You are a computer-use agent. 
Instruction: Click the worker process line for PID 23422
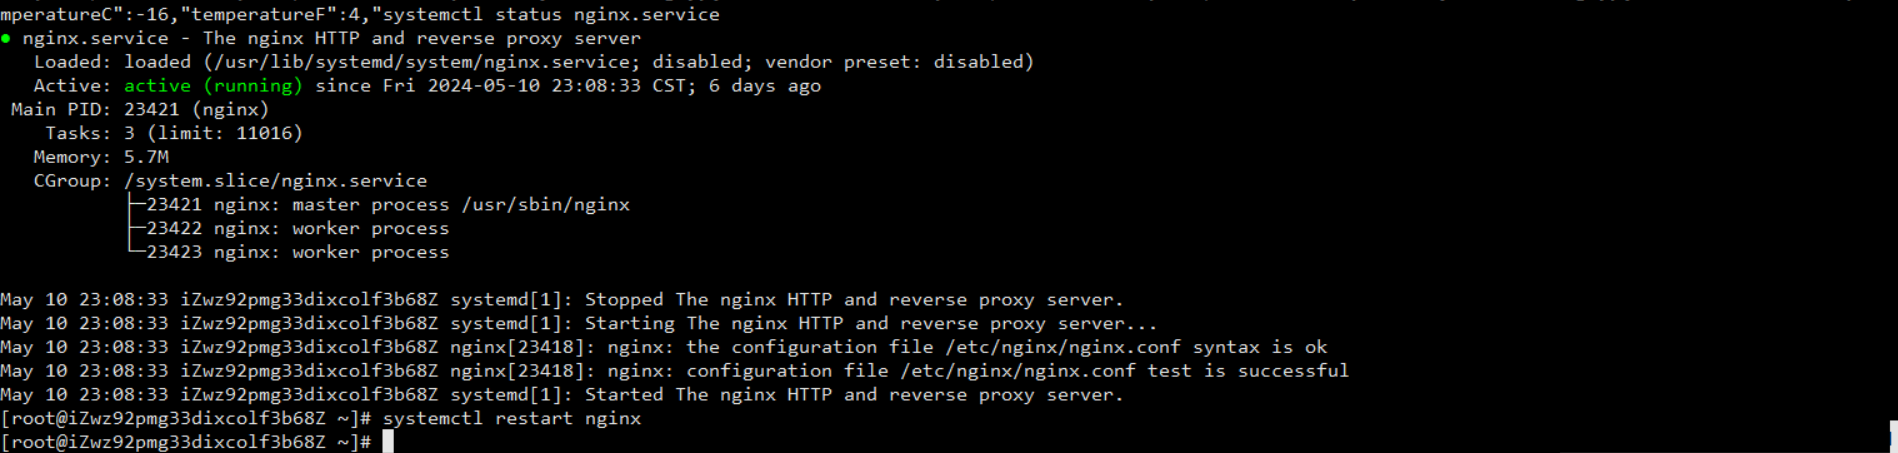(x=298, y=229)
